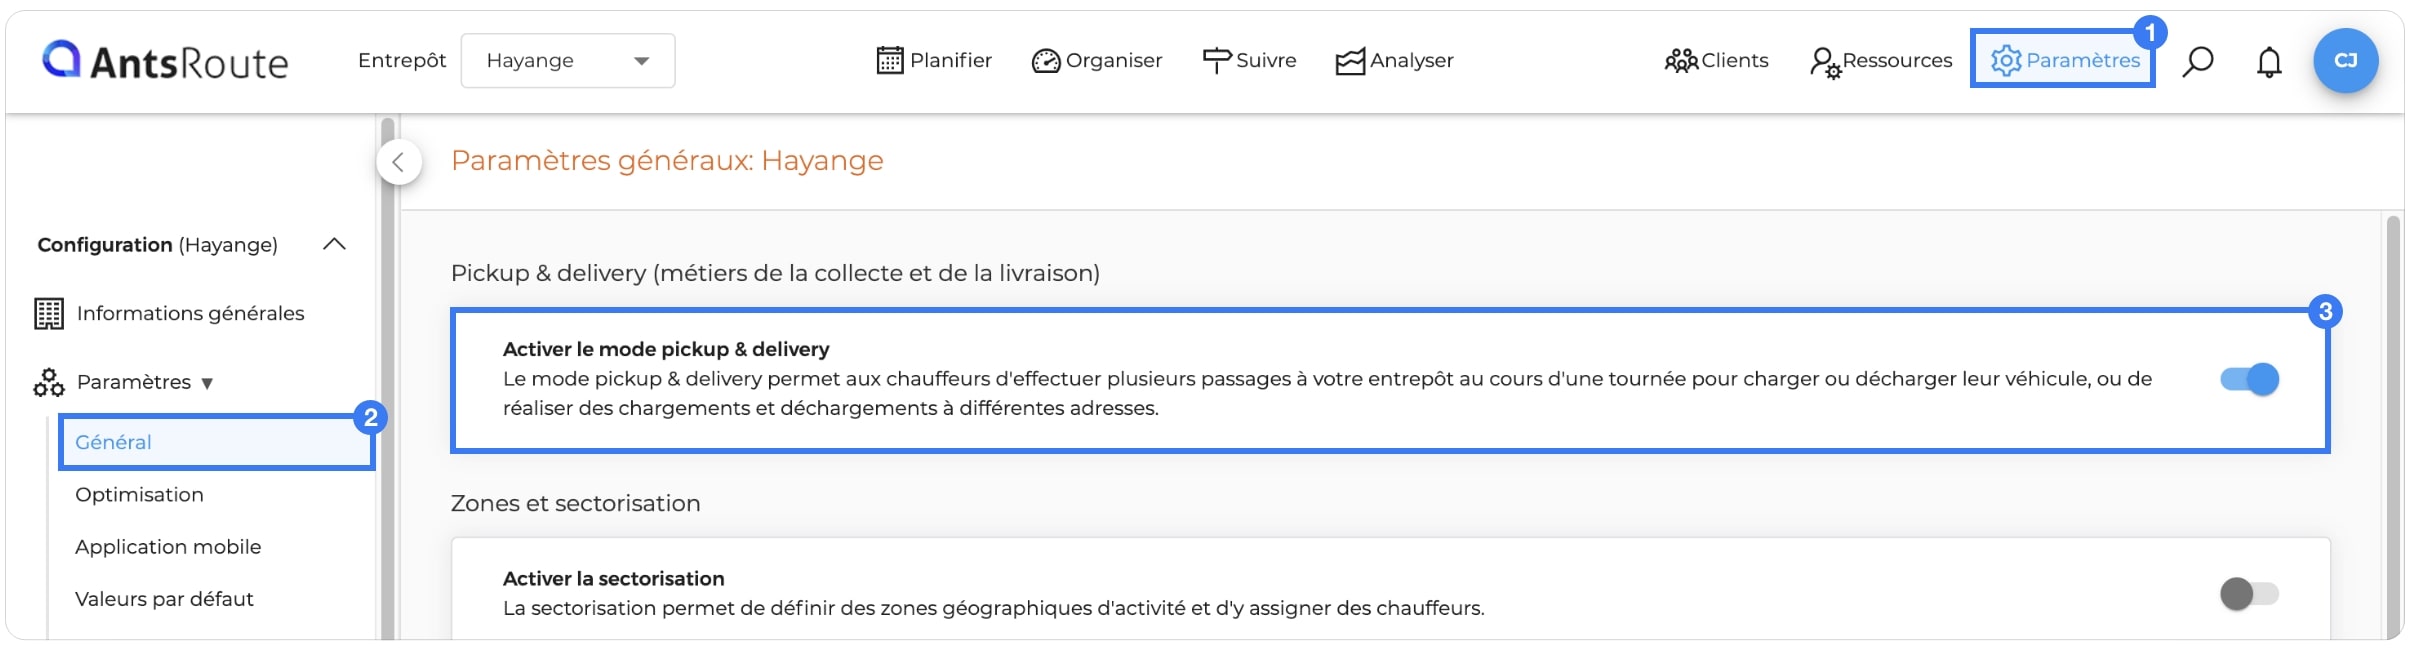Screen dimensions: 2410x648
Task: Open the Suivre menu
Action: (x=1249, y=61)
